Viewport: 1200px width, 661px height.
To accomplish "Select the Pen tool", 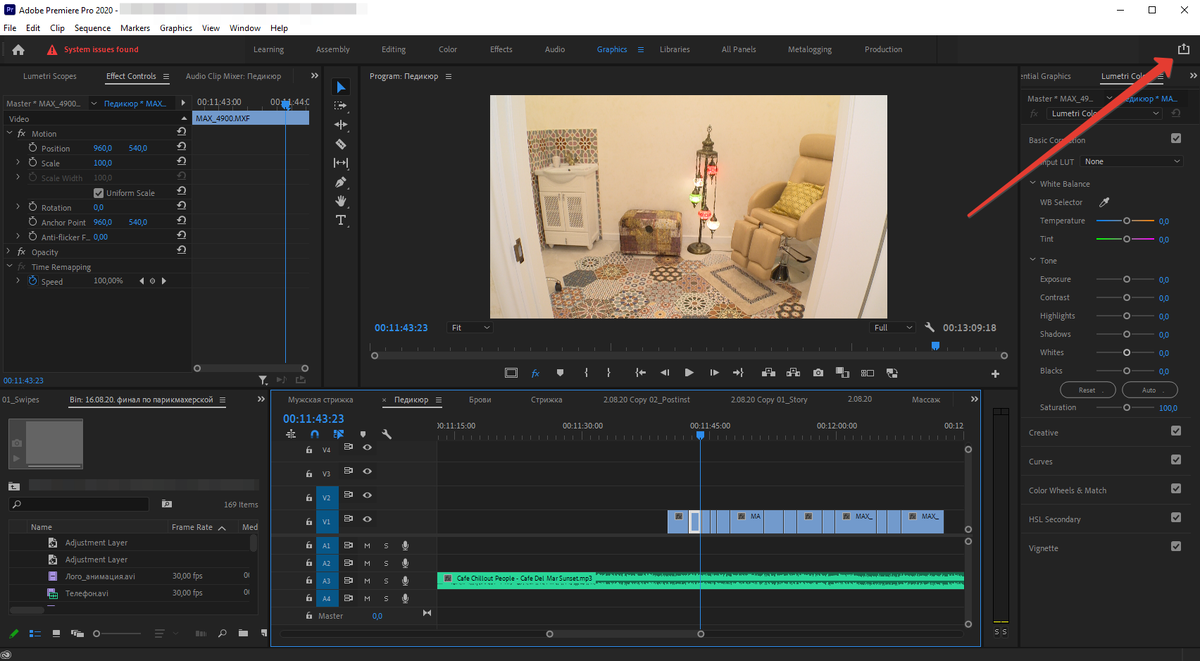I will [x=340, y=182].
